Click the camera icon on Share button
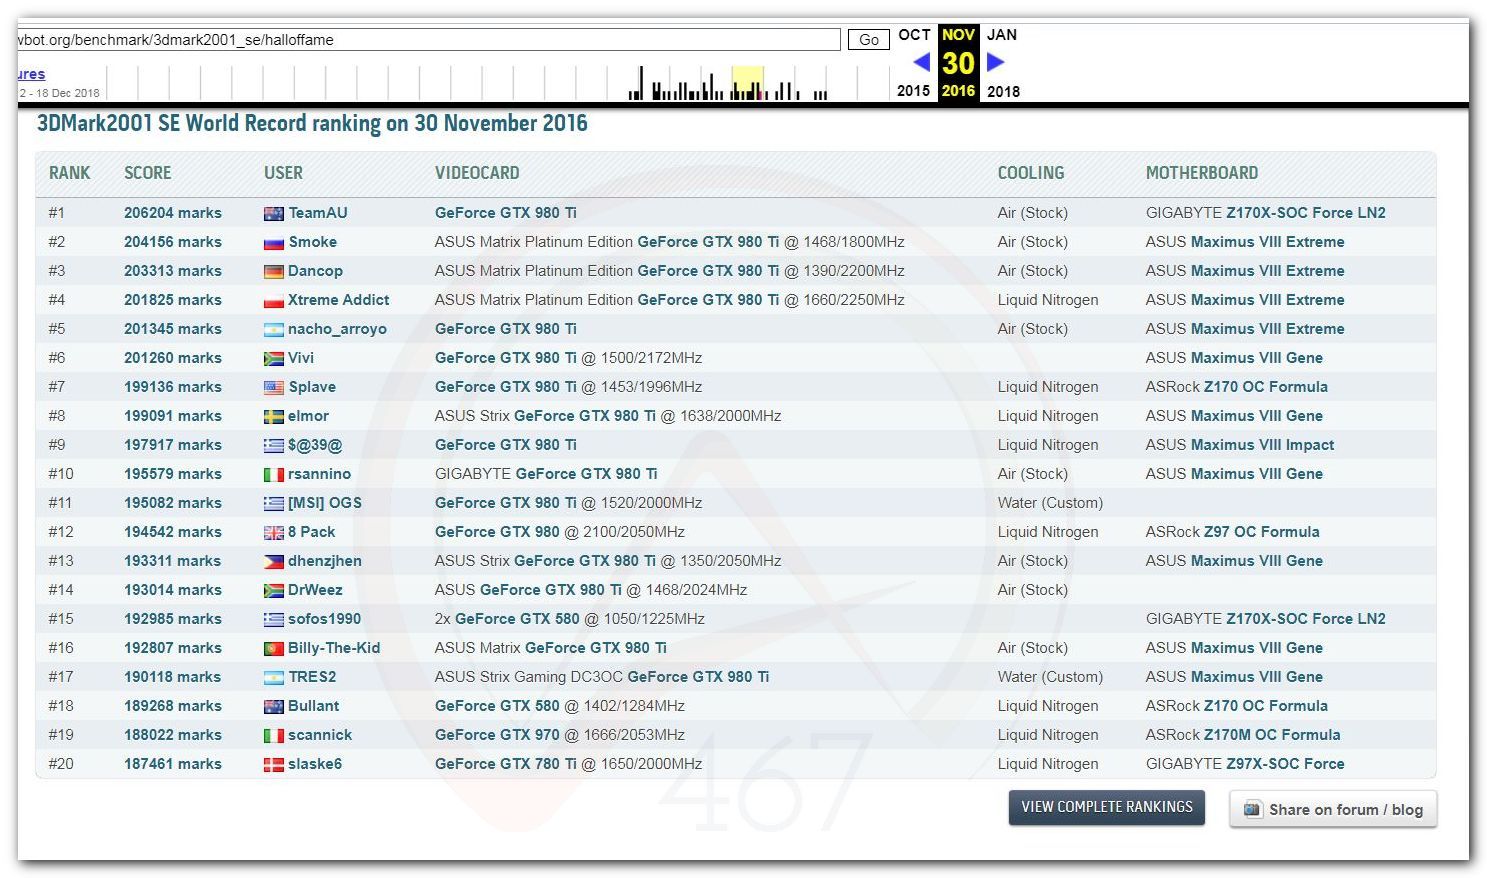1487x878 pixels. click(1252, 809)
